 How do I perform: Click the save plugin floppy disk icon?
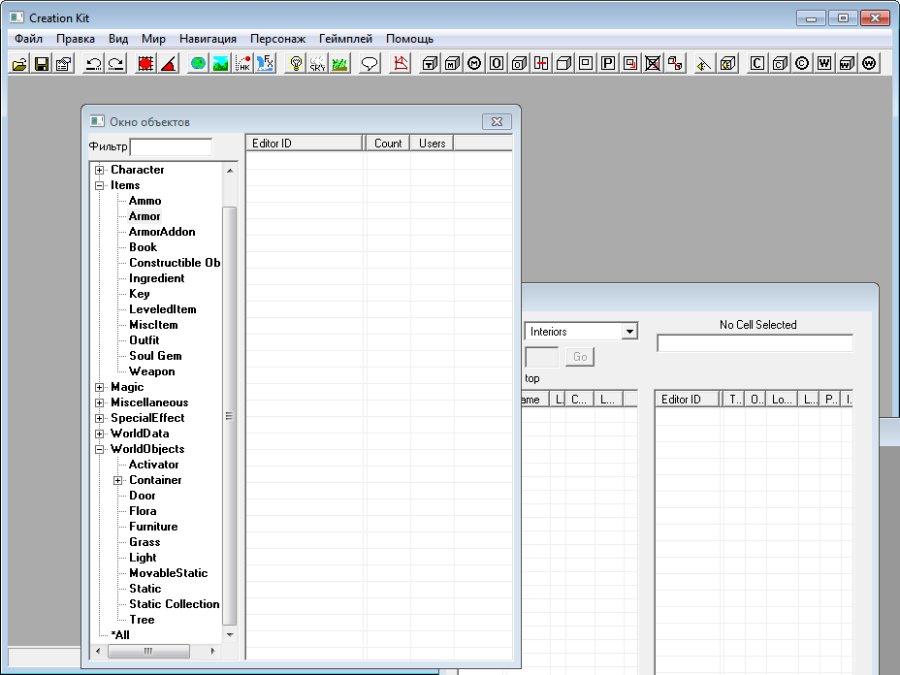(41, 63)
